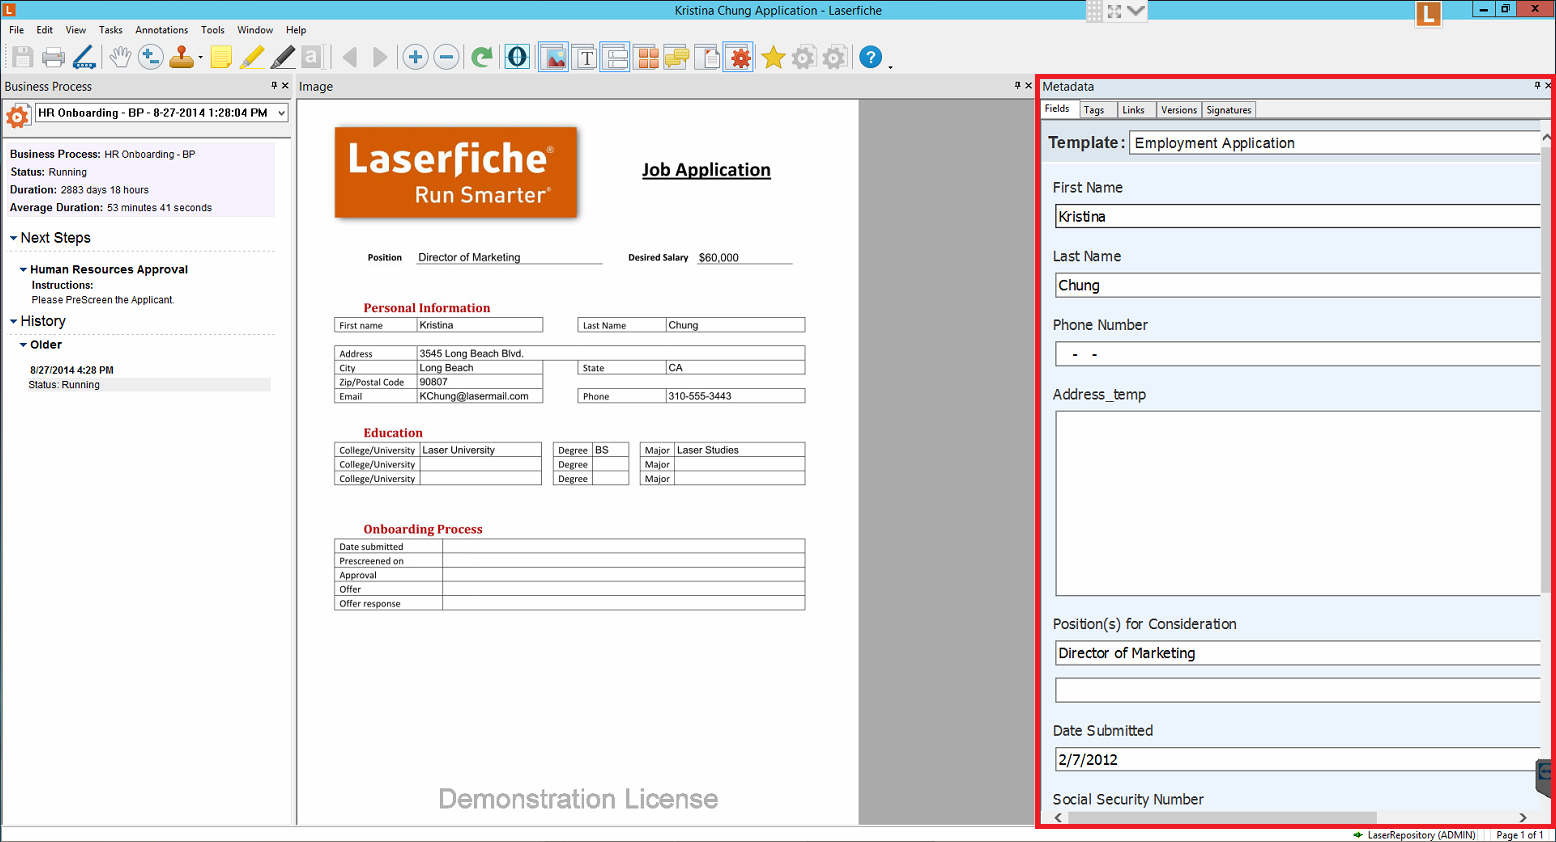The width and height of the screenshot is (1556, 842).
Task: Open the Tools menu
Action: tap(213, 30)
